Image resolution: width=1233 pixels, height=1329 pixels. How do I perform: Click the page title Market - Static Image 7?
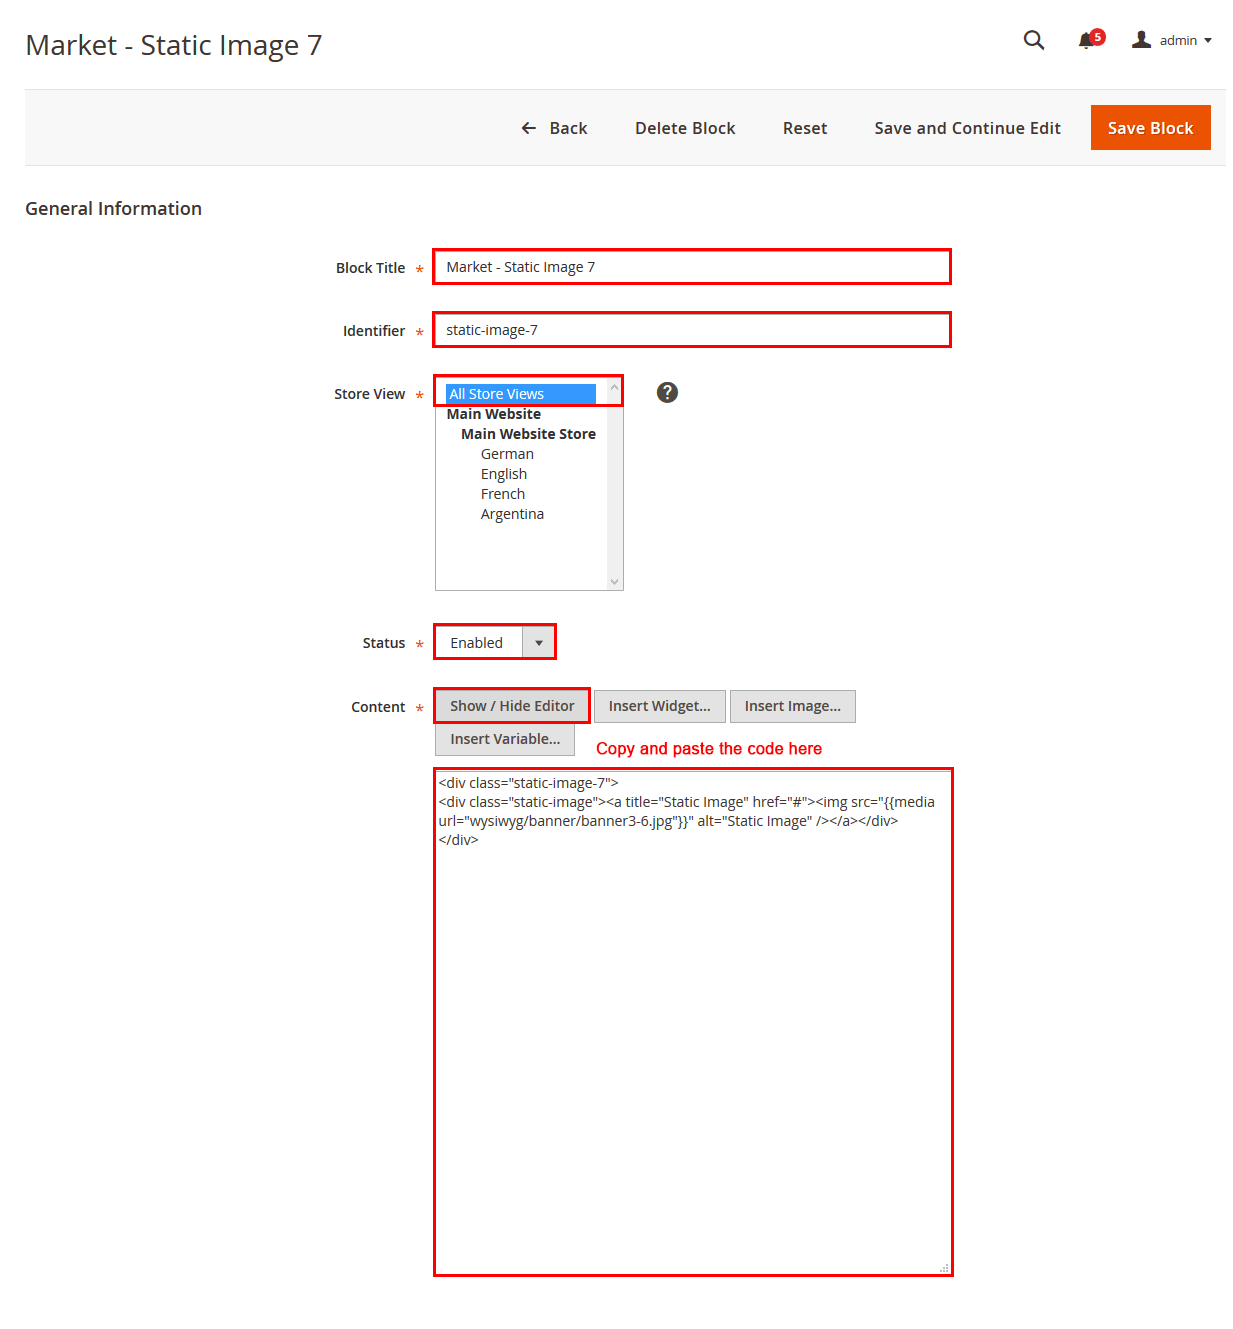click(x=173, y=45)
